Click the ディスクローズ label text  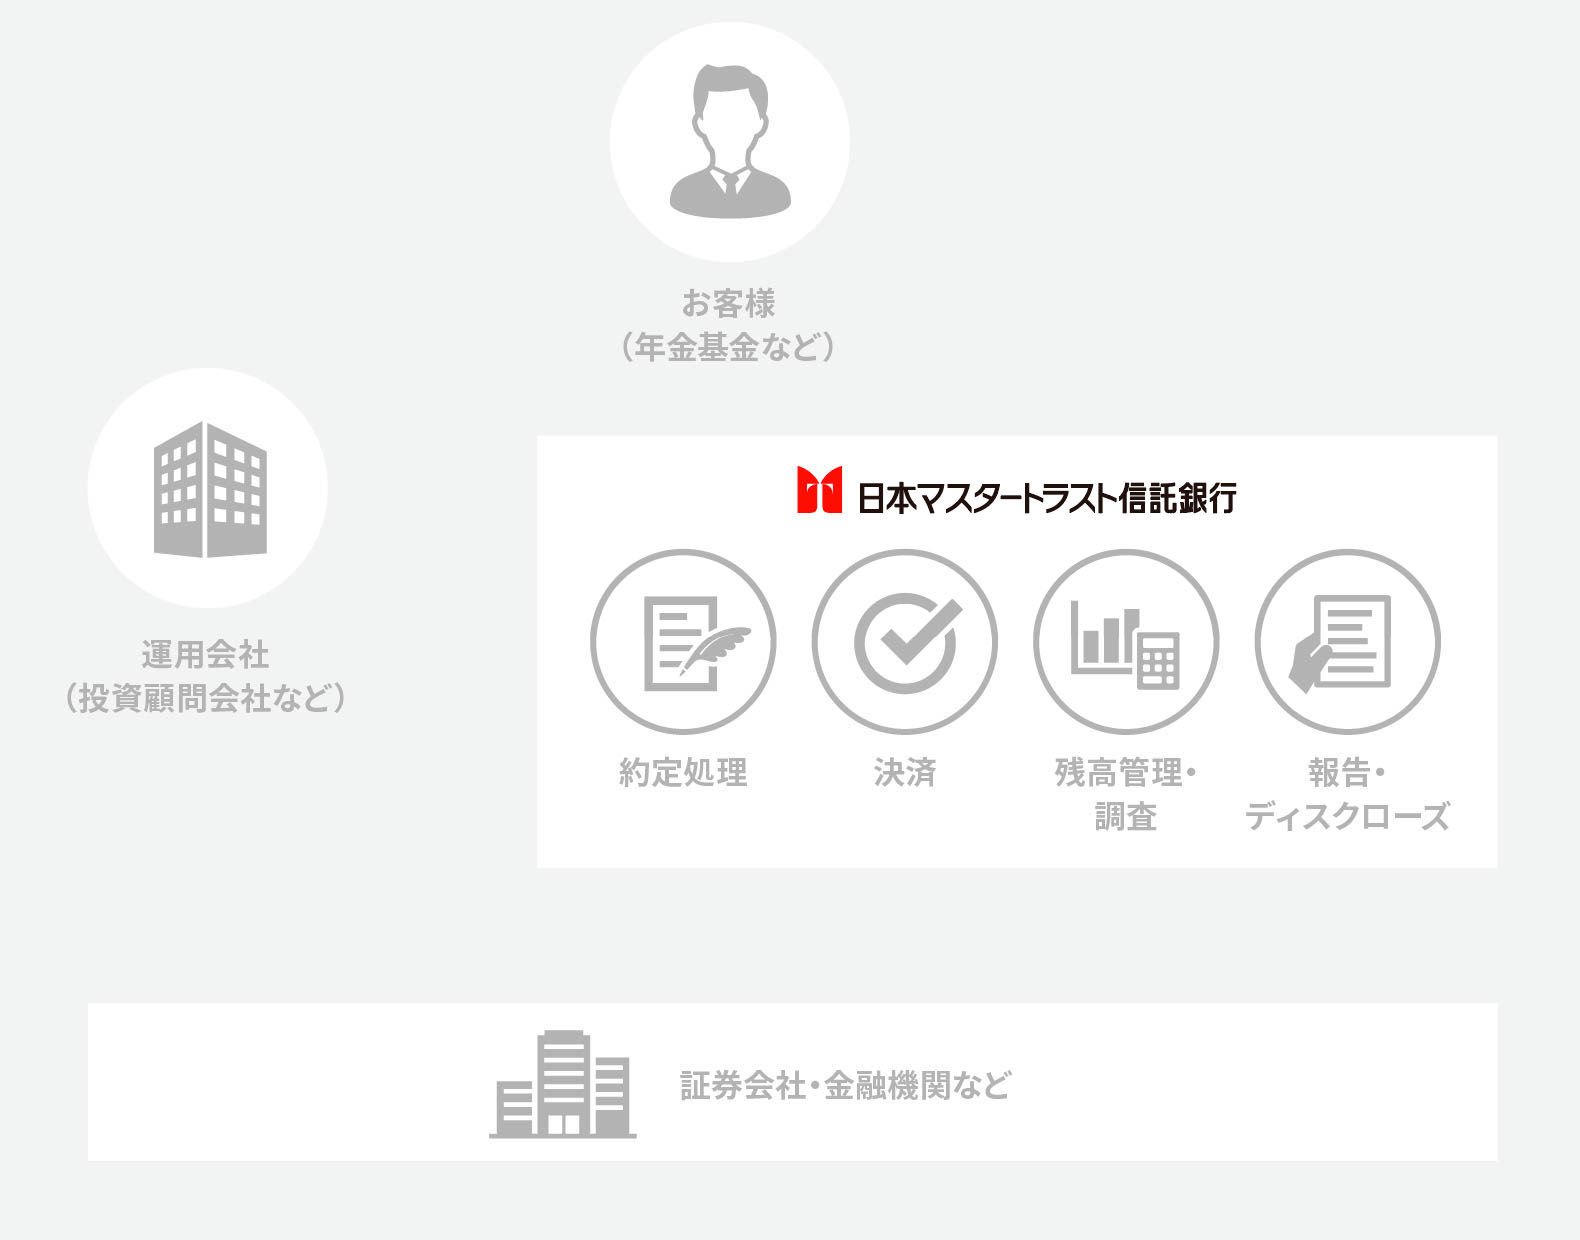coord(1347,816)
